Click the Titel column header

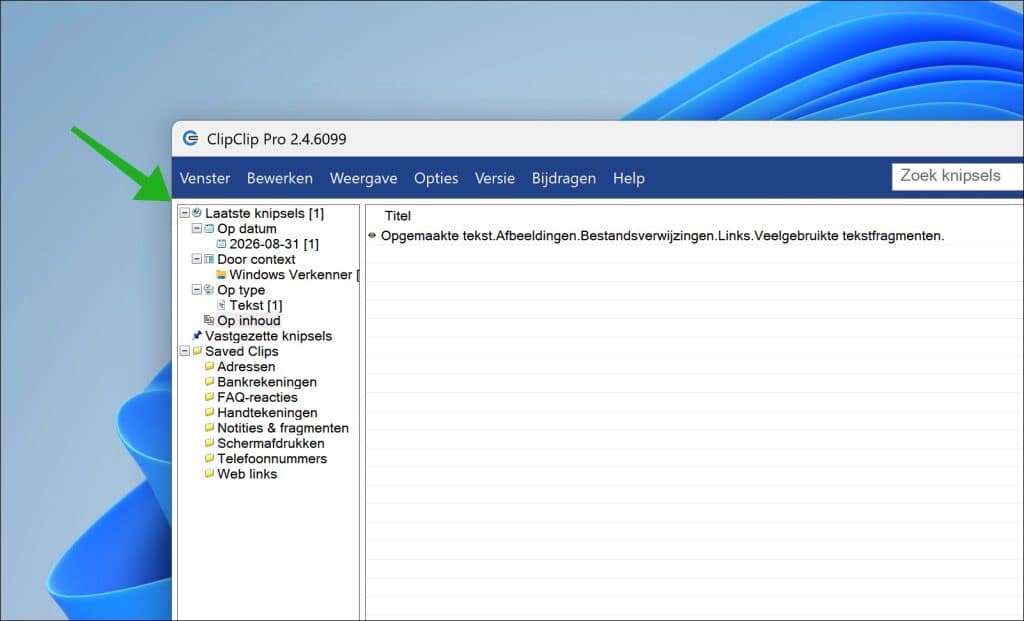398,215
